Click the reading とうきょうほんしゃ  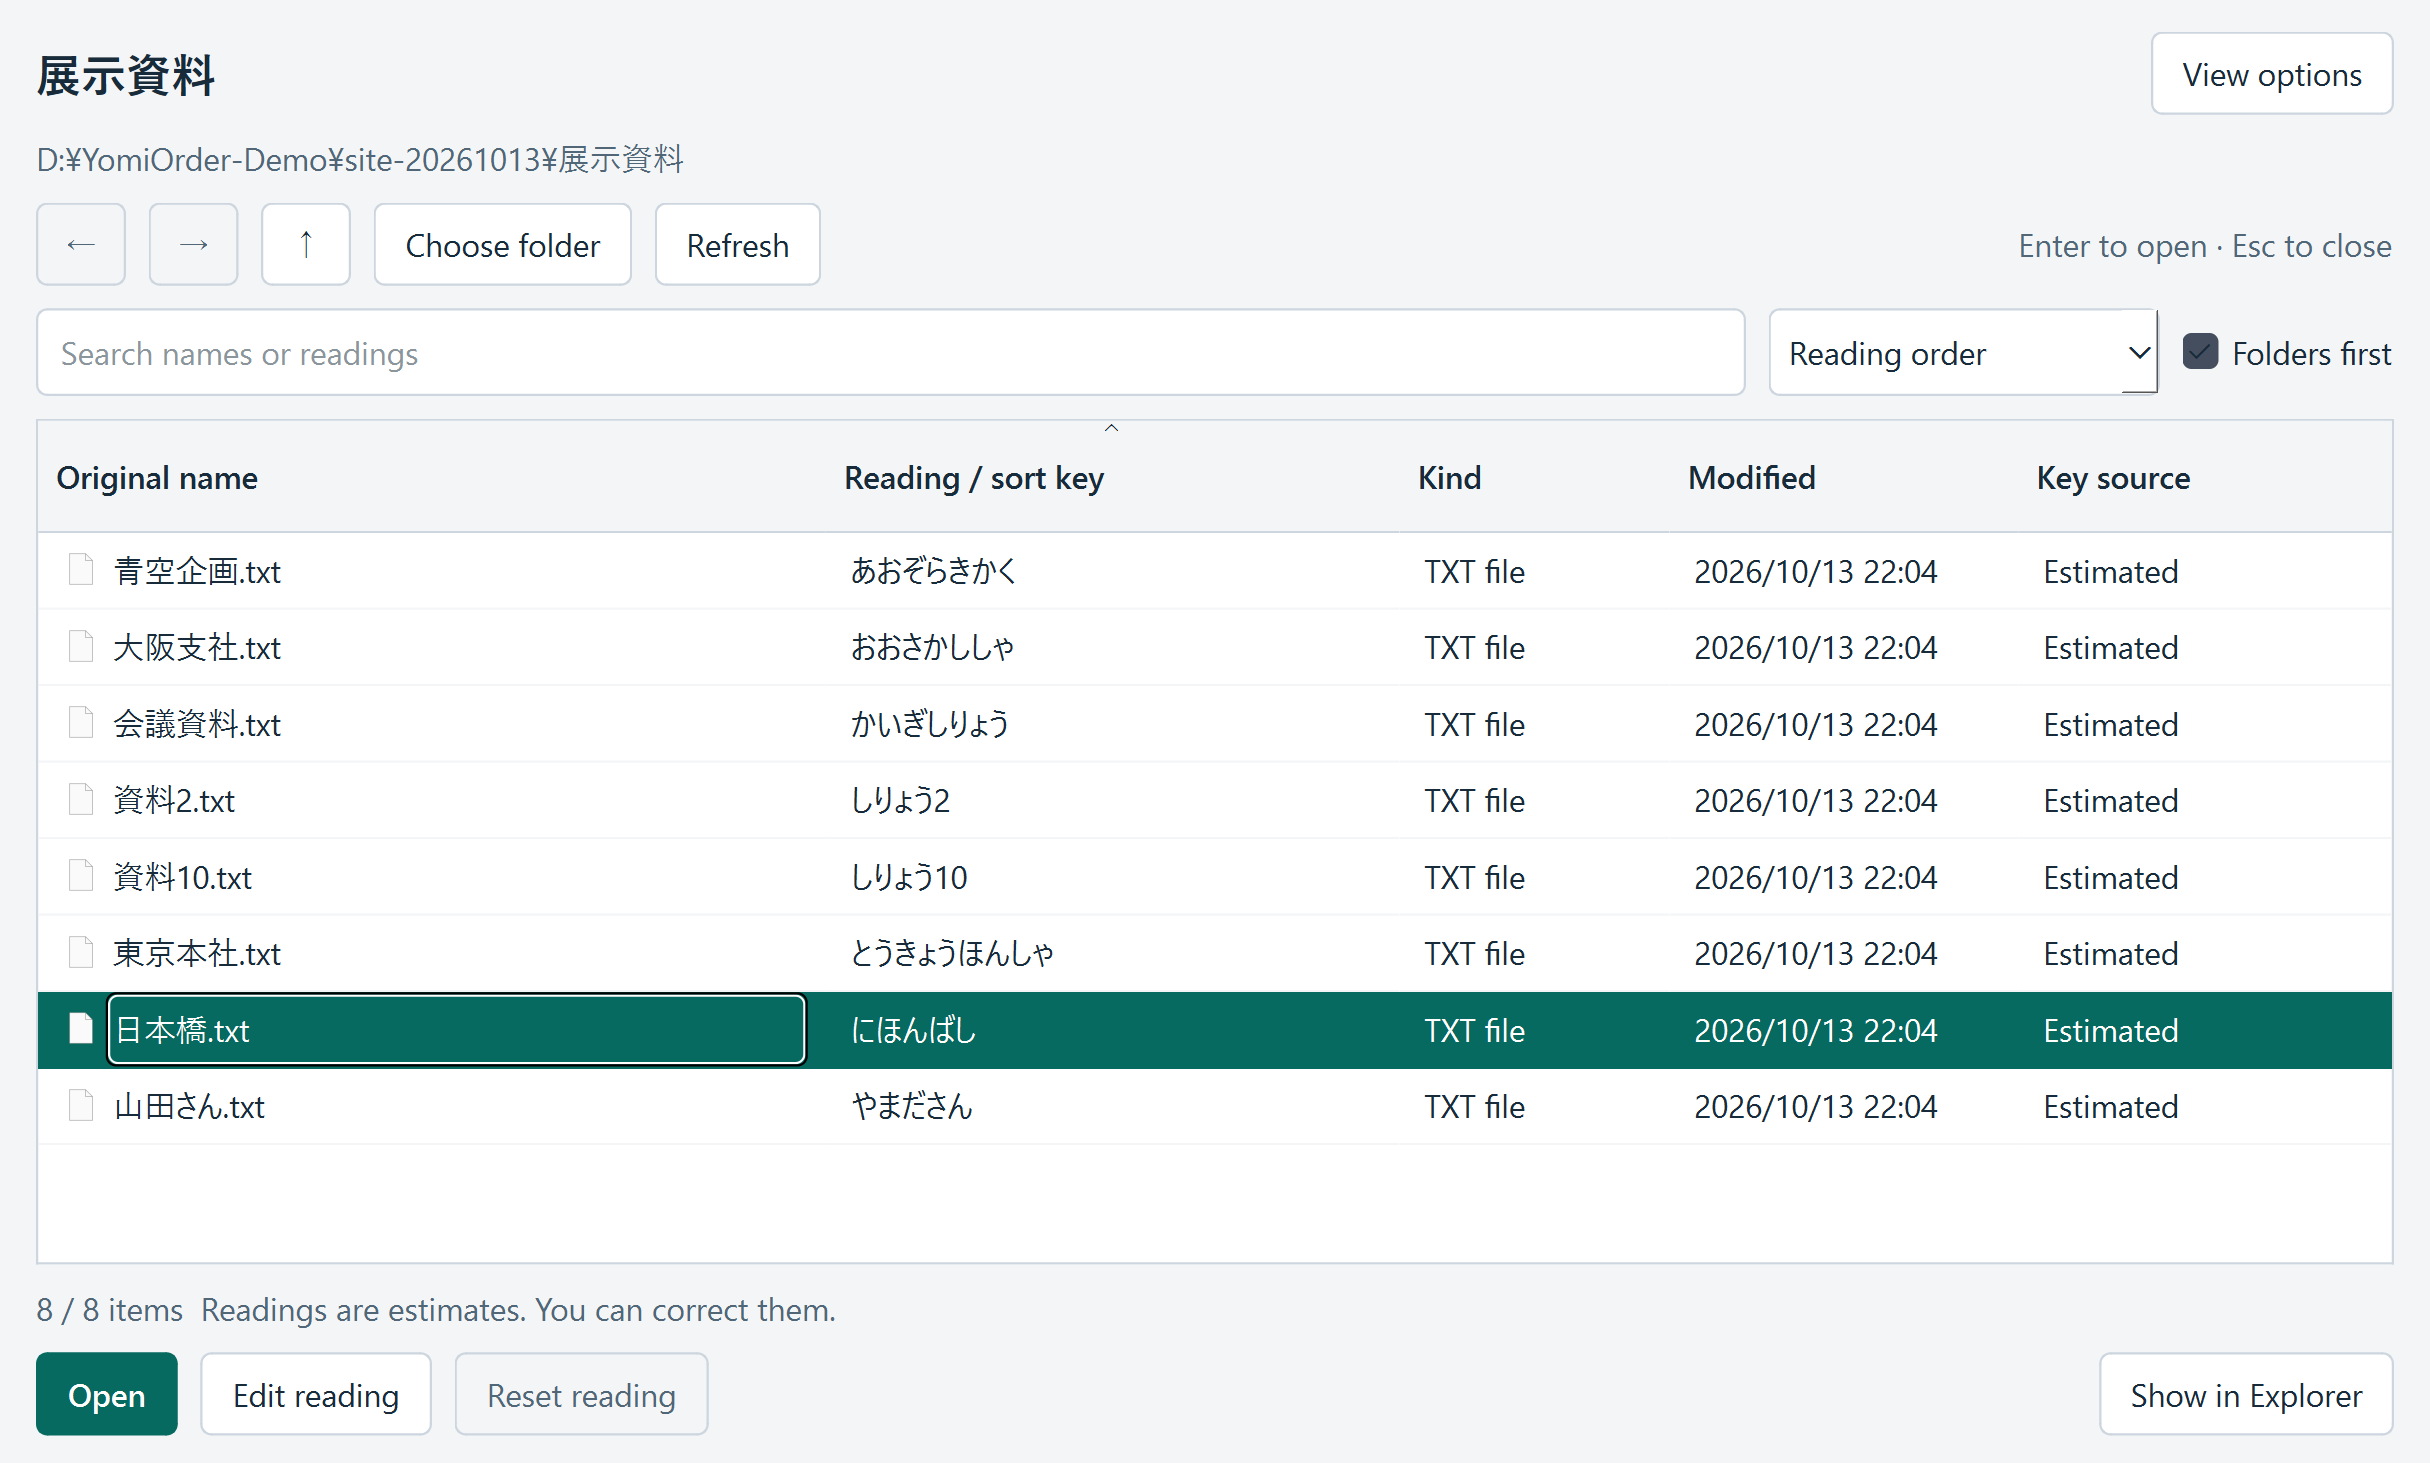pyautogui.click(x=952, y=953)
